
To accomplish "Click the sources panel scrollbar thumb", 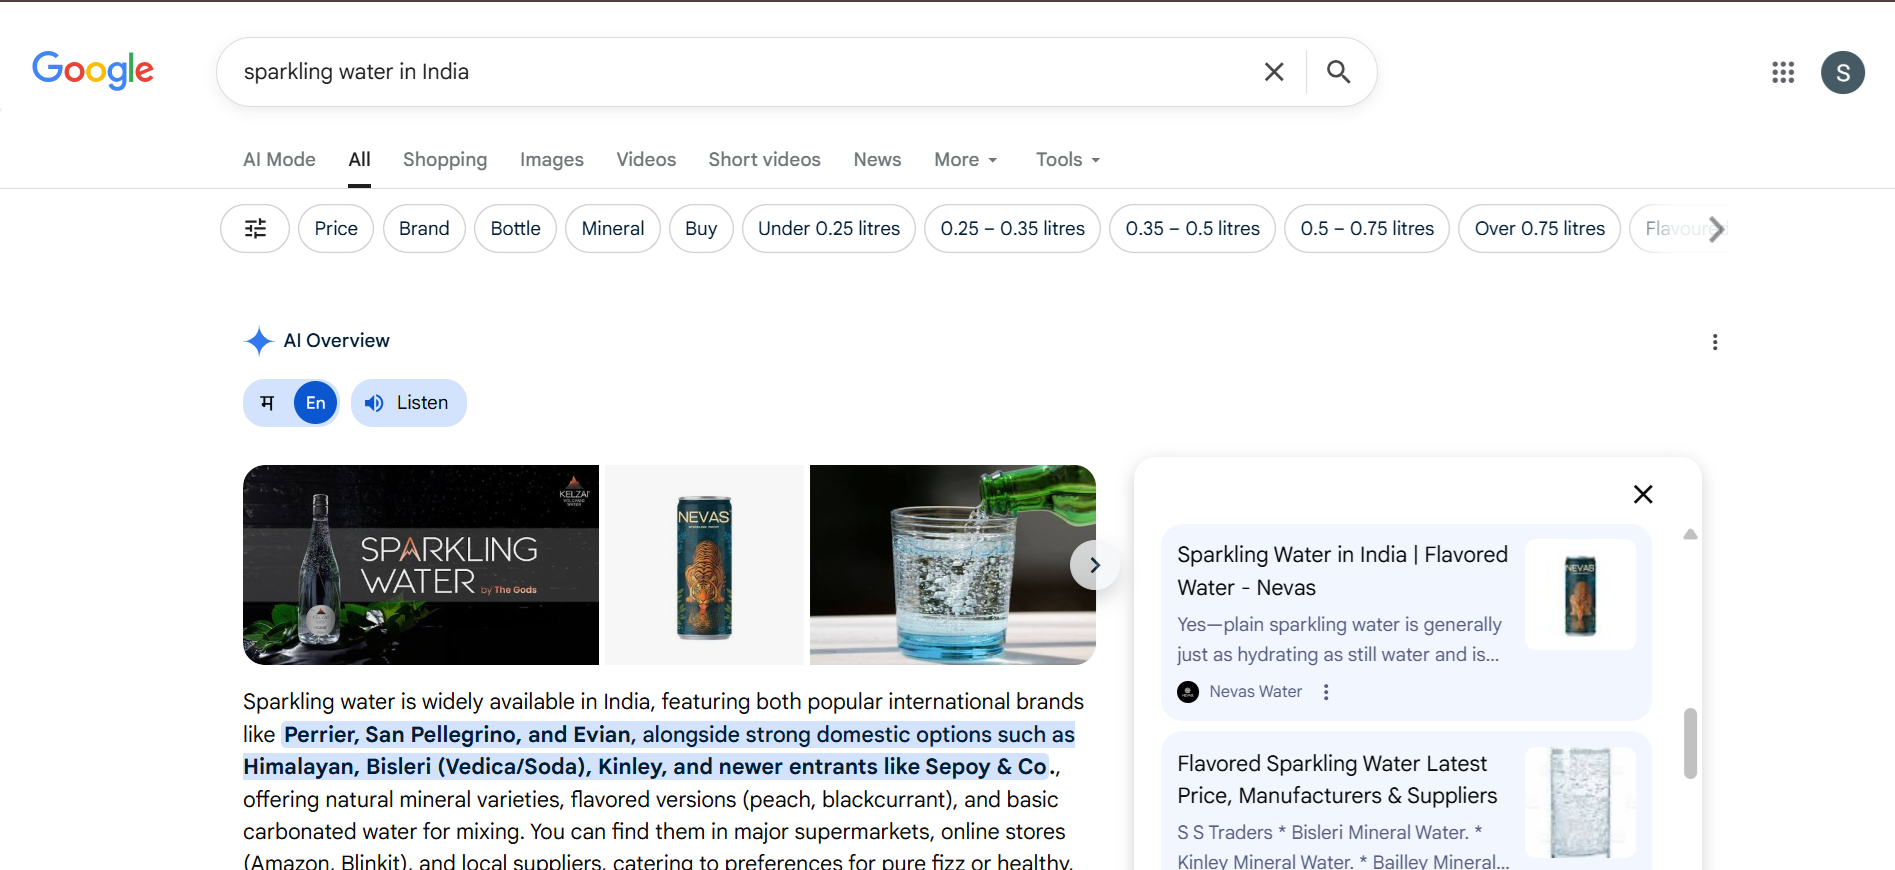I will [1689, 743].
